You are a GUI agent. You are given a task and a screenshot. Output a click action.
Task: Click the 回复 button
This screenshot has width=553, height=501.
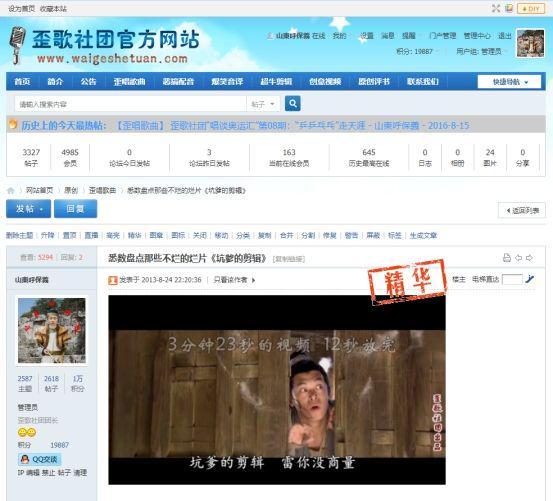coord(75,209)
